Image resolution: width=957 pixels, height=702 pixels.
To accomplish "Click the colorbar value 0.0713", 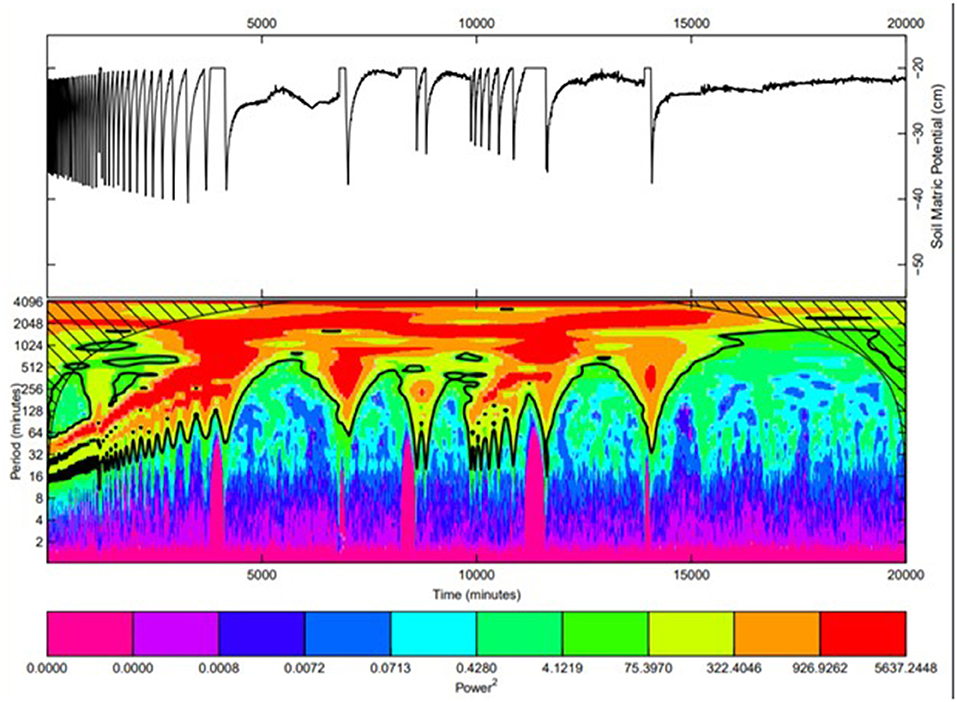I will pos(391,668).
